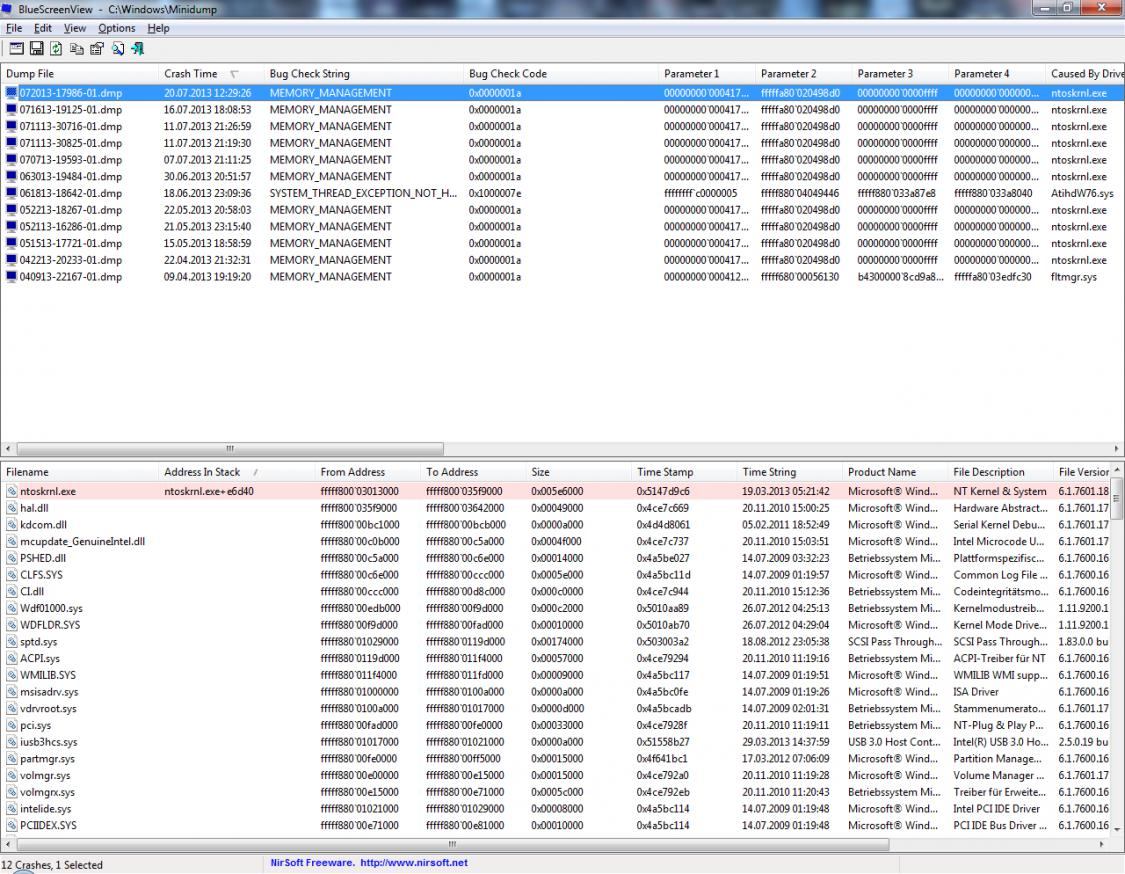Viewport: 1125px width, 874px height.
Task: Click the fltmgr.sys caused-by-driver cell
Action: [x=1073, y=277]
